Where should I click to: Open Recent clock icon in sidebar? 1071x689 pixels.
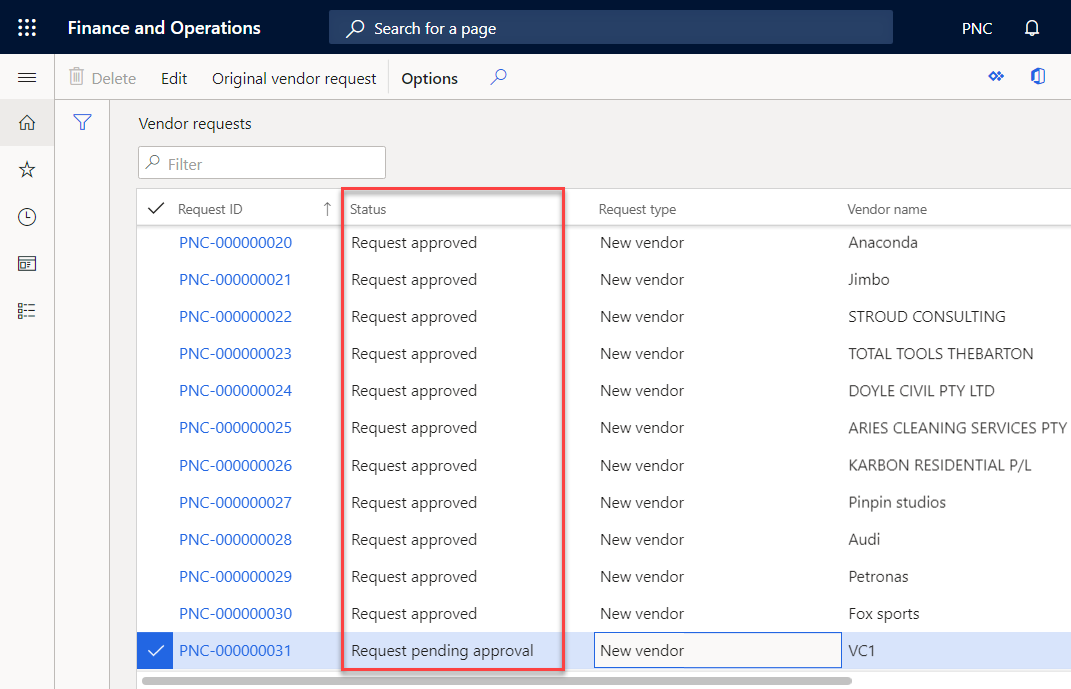tap(27, 217)
